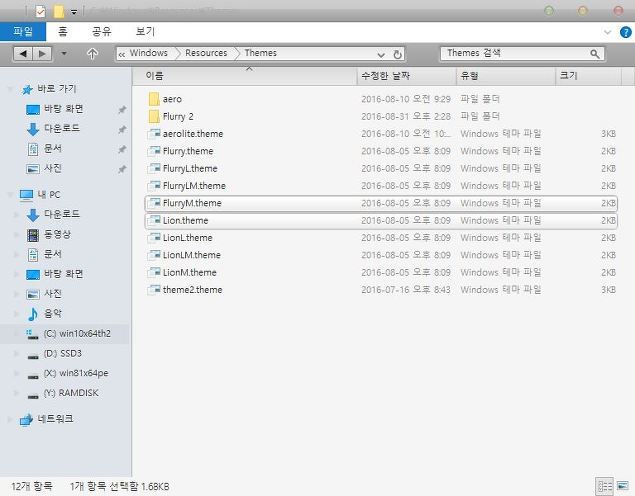Select 내 PC in navigation pane
This screenshot has height=496, width=635.
coord(49,195)
